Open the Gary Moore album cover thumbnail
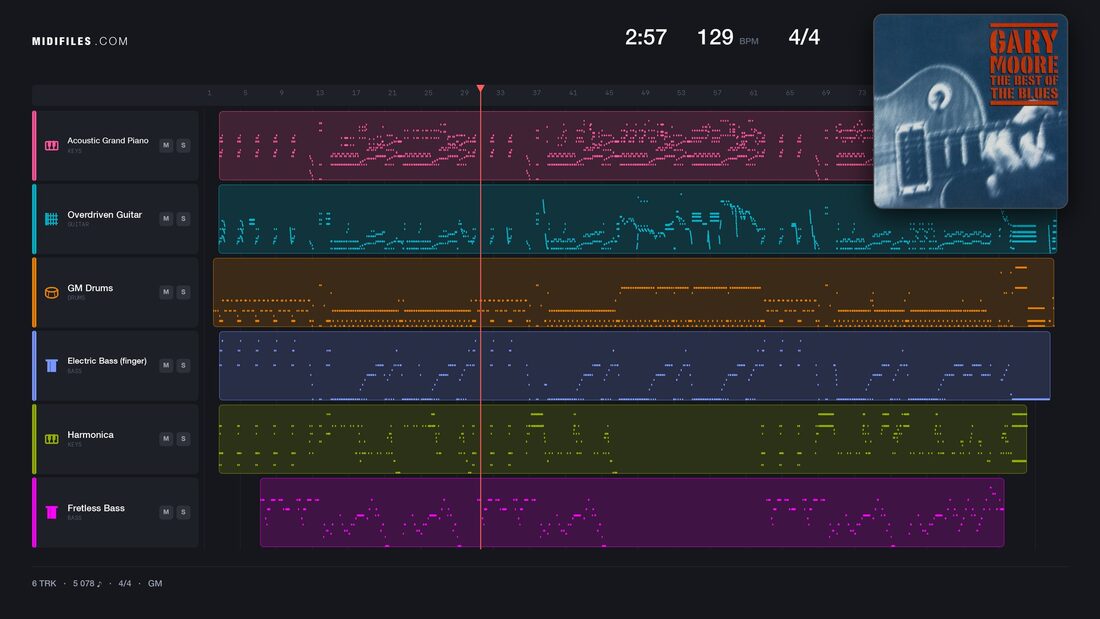 pyautogui.click(x=970, y=111)
